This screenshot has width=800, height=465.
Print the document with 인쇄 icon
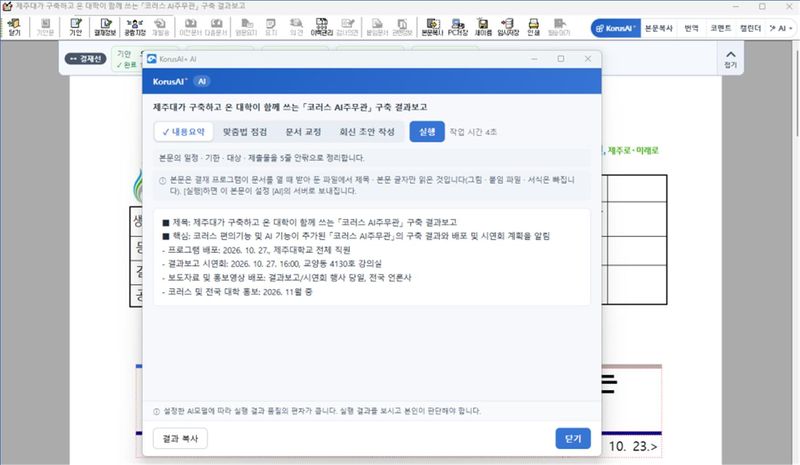coord(533,27)
